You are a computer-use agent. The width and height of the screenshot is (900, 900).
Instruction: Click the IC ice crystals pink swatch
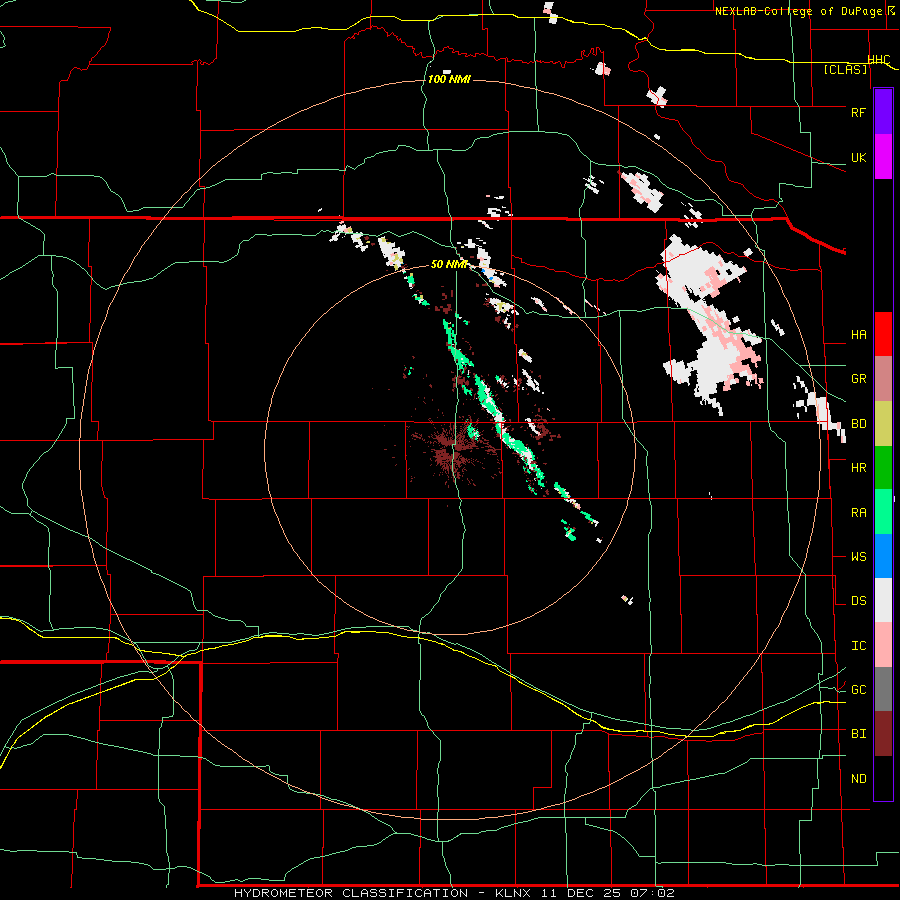coord(883,645)
